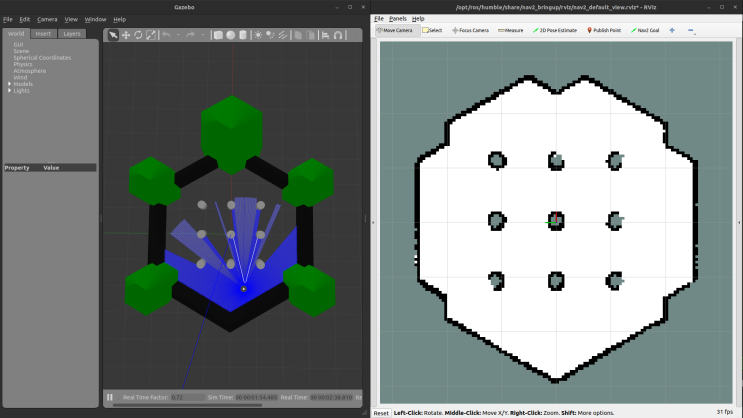This screenshot has width=743, height=418.
Task: Open the Camera menu in Gazebo
Action: pyautogui.click(x=47, y=19)
